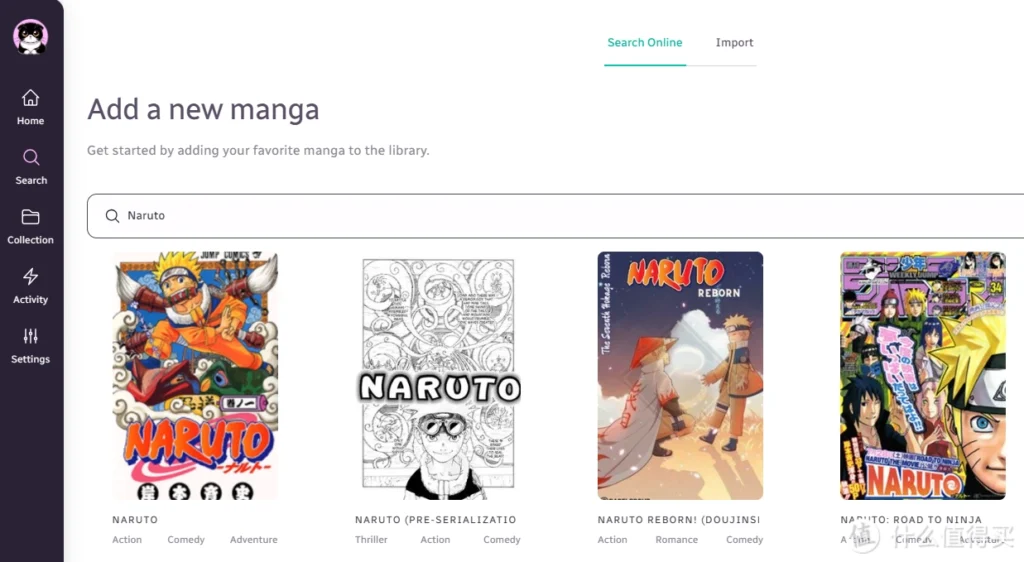The image size is (1024, 562).
Task: Click the magnifier icon in search box
Action: coord(112,216)
